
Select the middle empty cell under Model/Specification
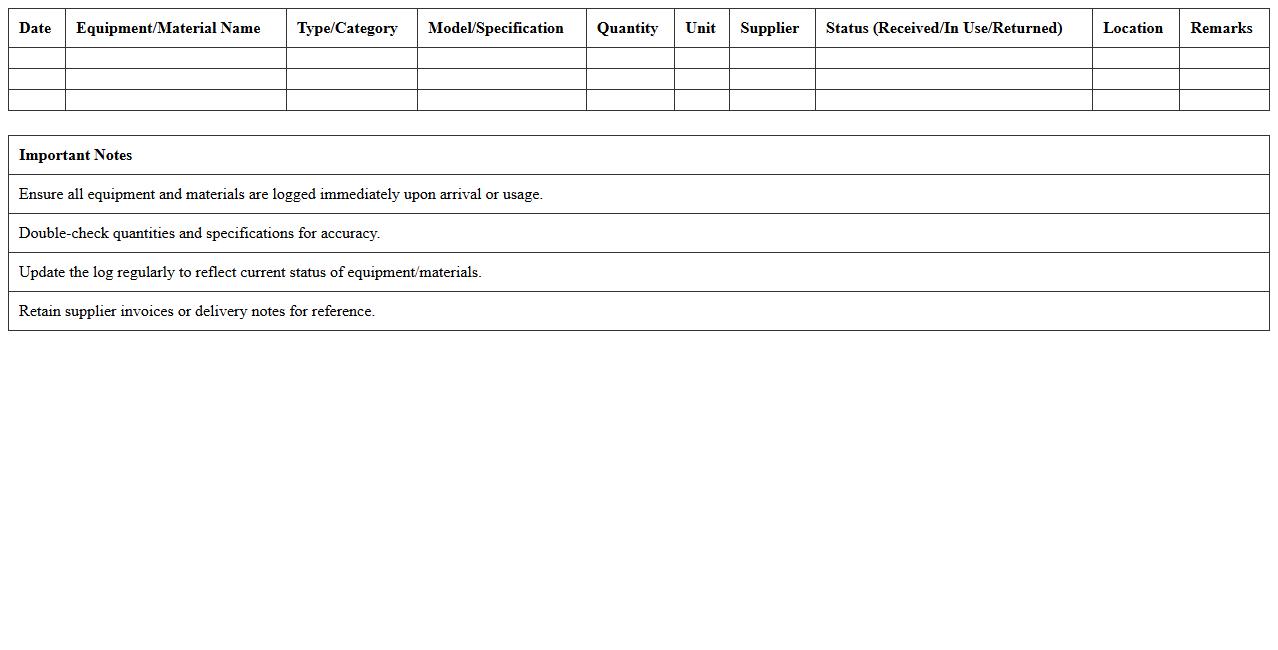pyautogui.click(x=501, y=79)
